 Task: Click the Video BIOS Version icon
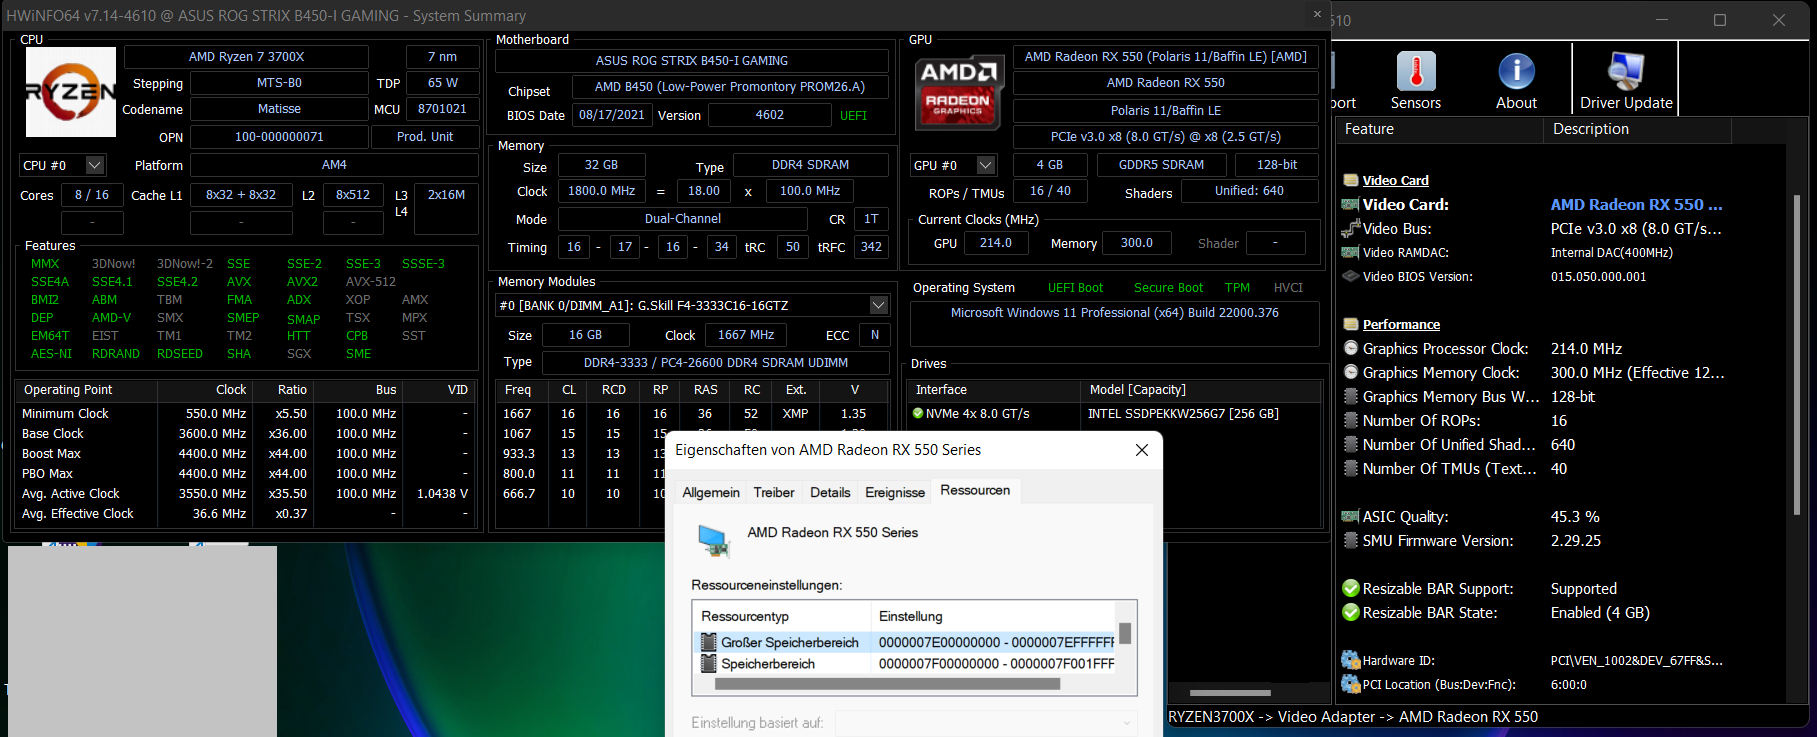[1351, 277]
